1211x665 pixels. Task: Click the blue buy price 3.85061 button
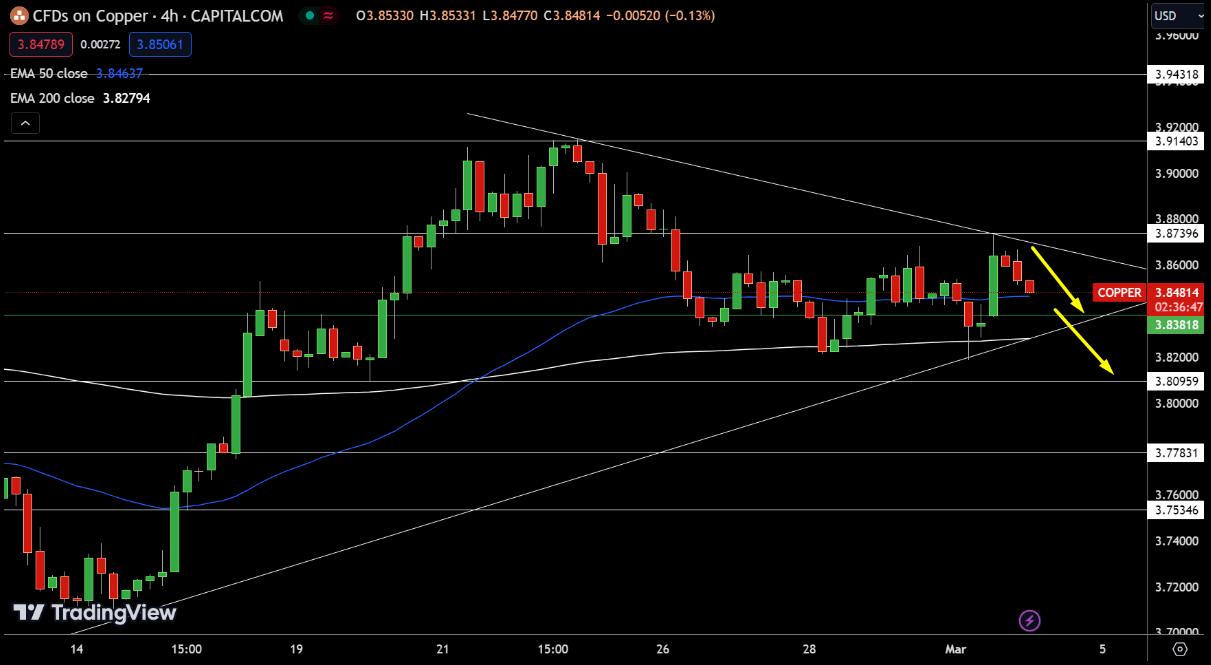160,45
